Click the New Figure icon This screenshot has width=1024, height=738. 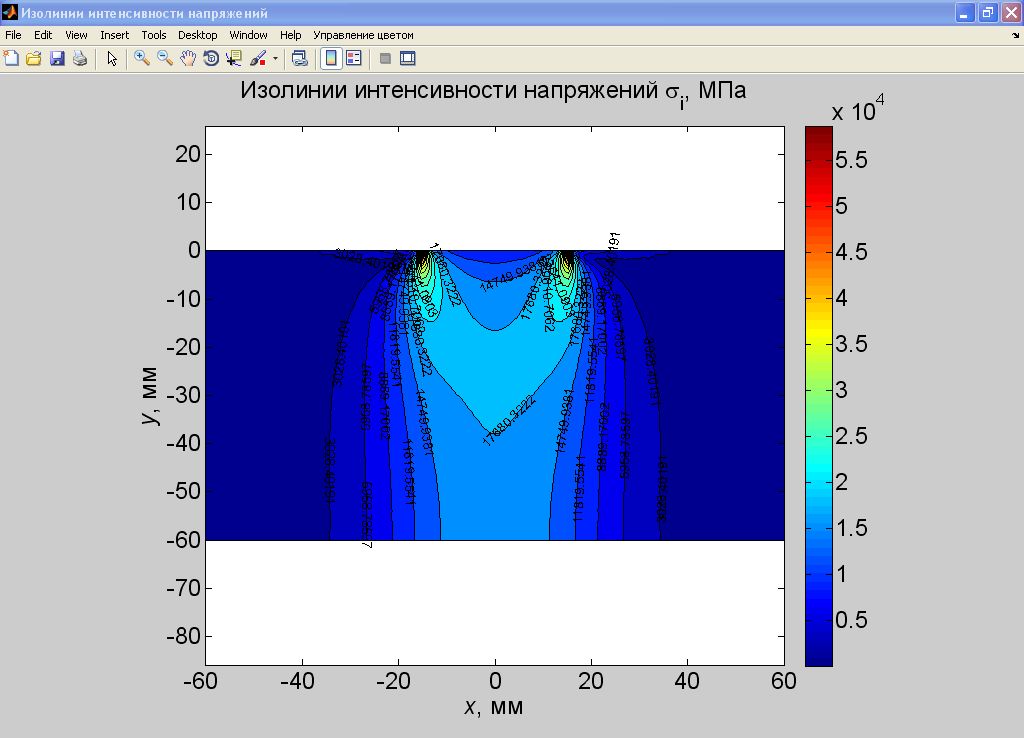point(11,59)
